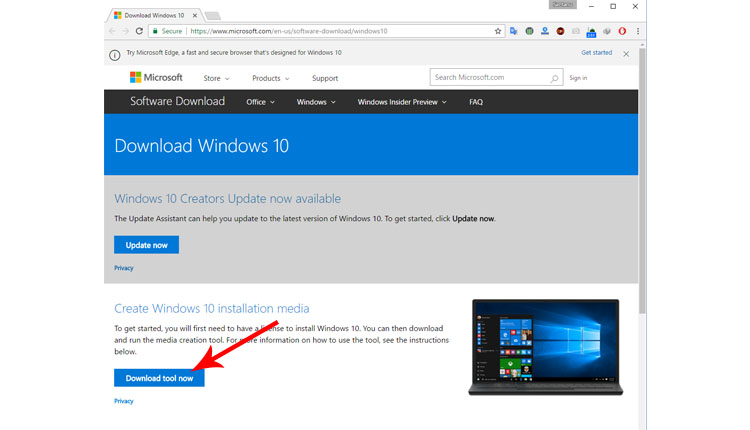This screenshot has width=750, height=430.
Task: Open the Google Translate extension icon
Action: pyautogui.click(x=514, y=31)
